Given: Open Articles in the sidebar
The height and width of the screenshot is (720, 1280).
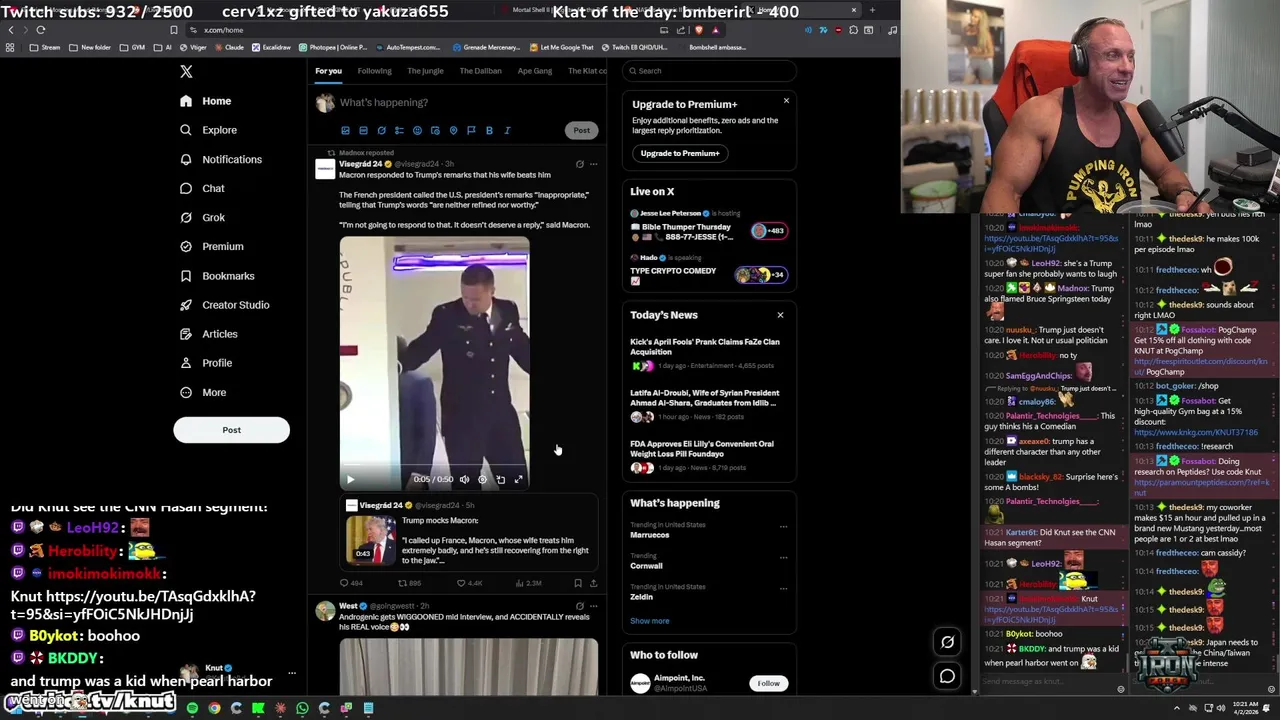Looking at the screenshot, I should [x=208, y=334].
